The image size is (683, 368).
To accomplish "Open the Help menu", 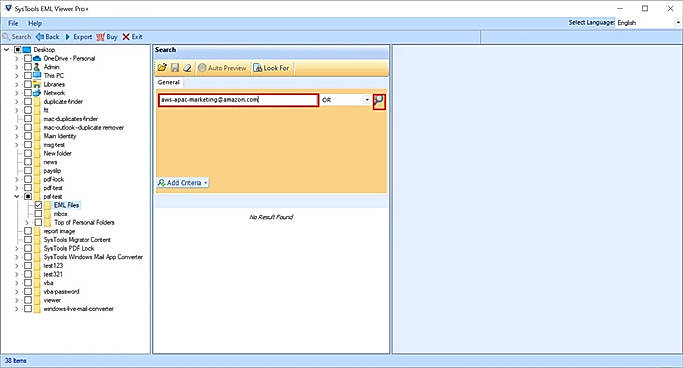I will (x=35, y=23).
